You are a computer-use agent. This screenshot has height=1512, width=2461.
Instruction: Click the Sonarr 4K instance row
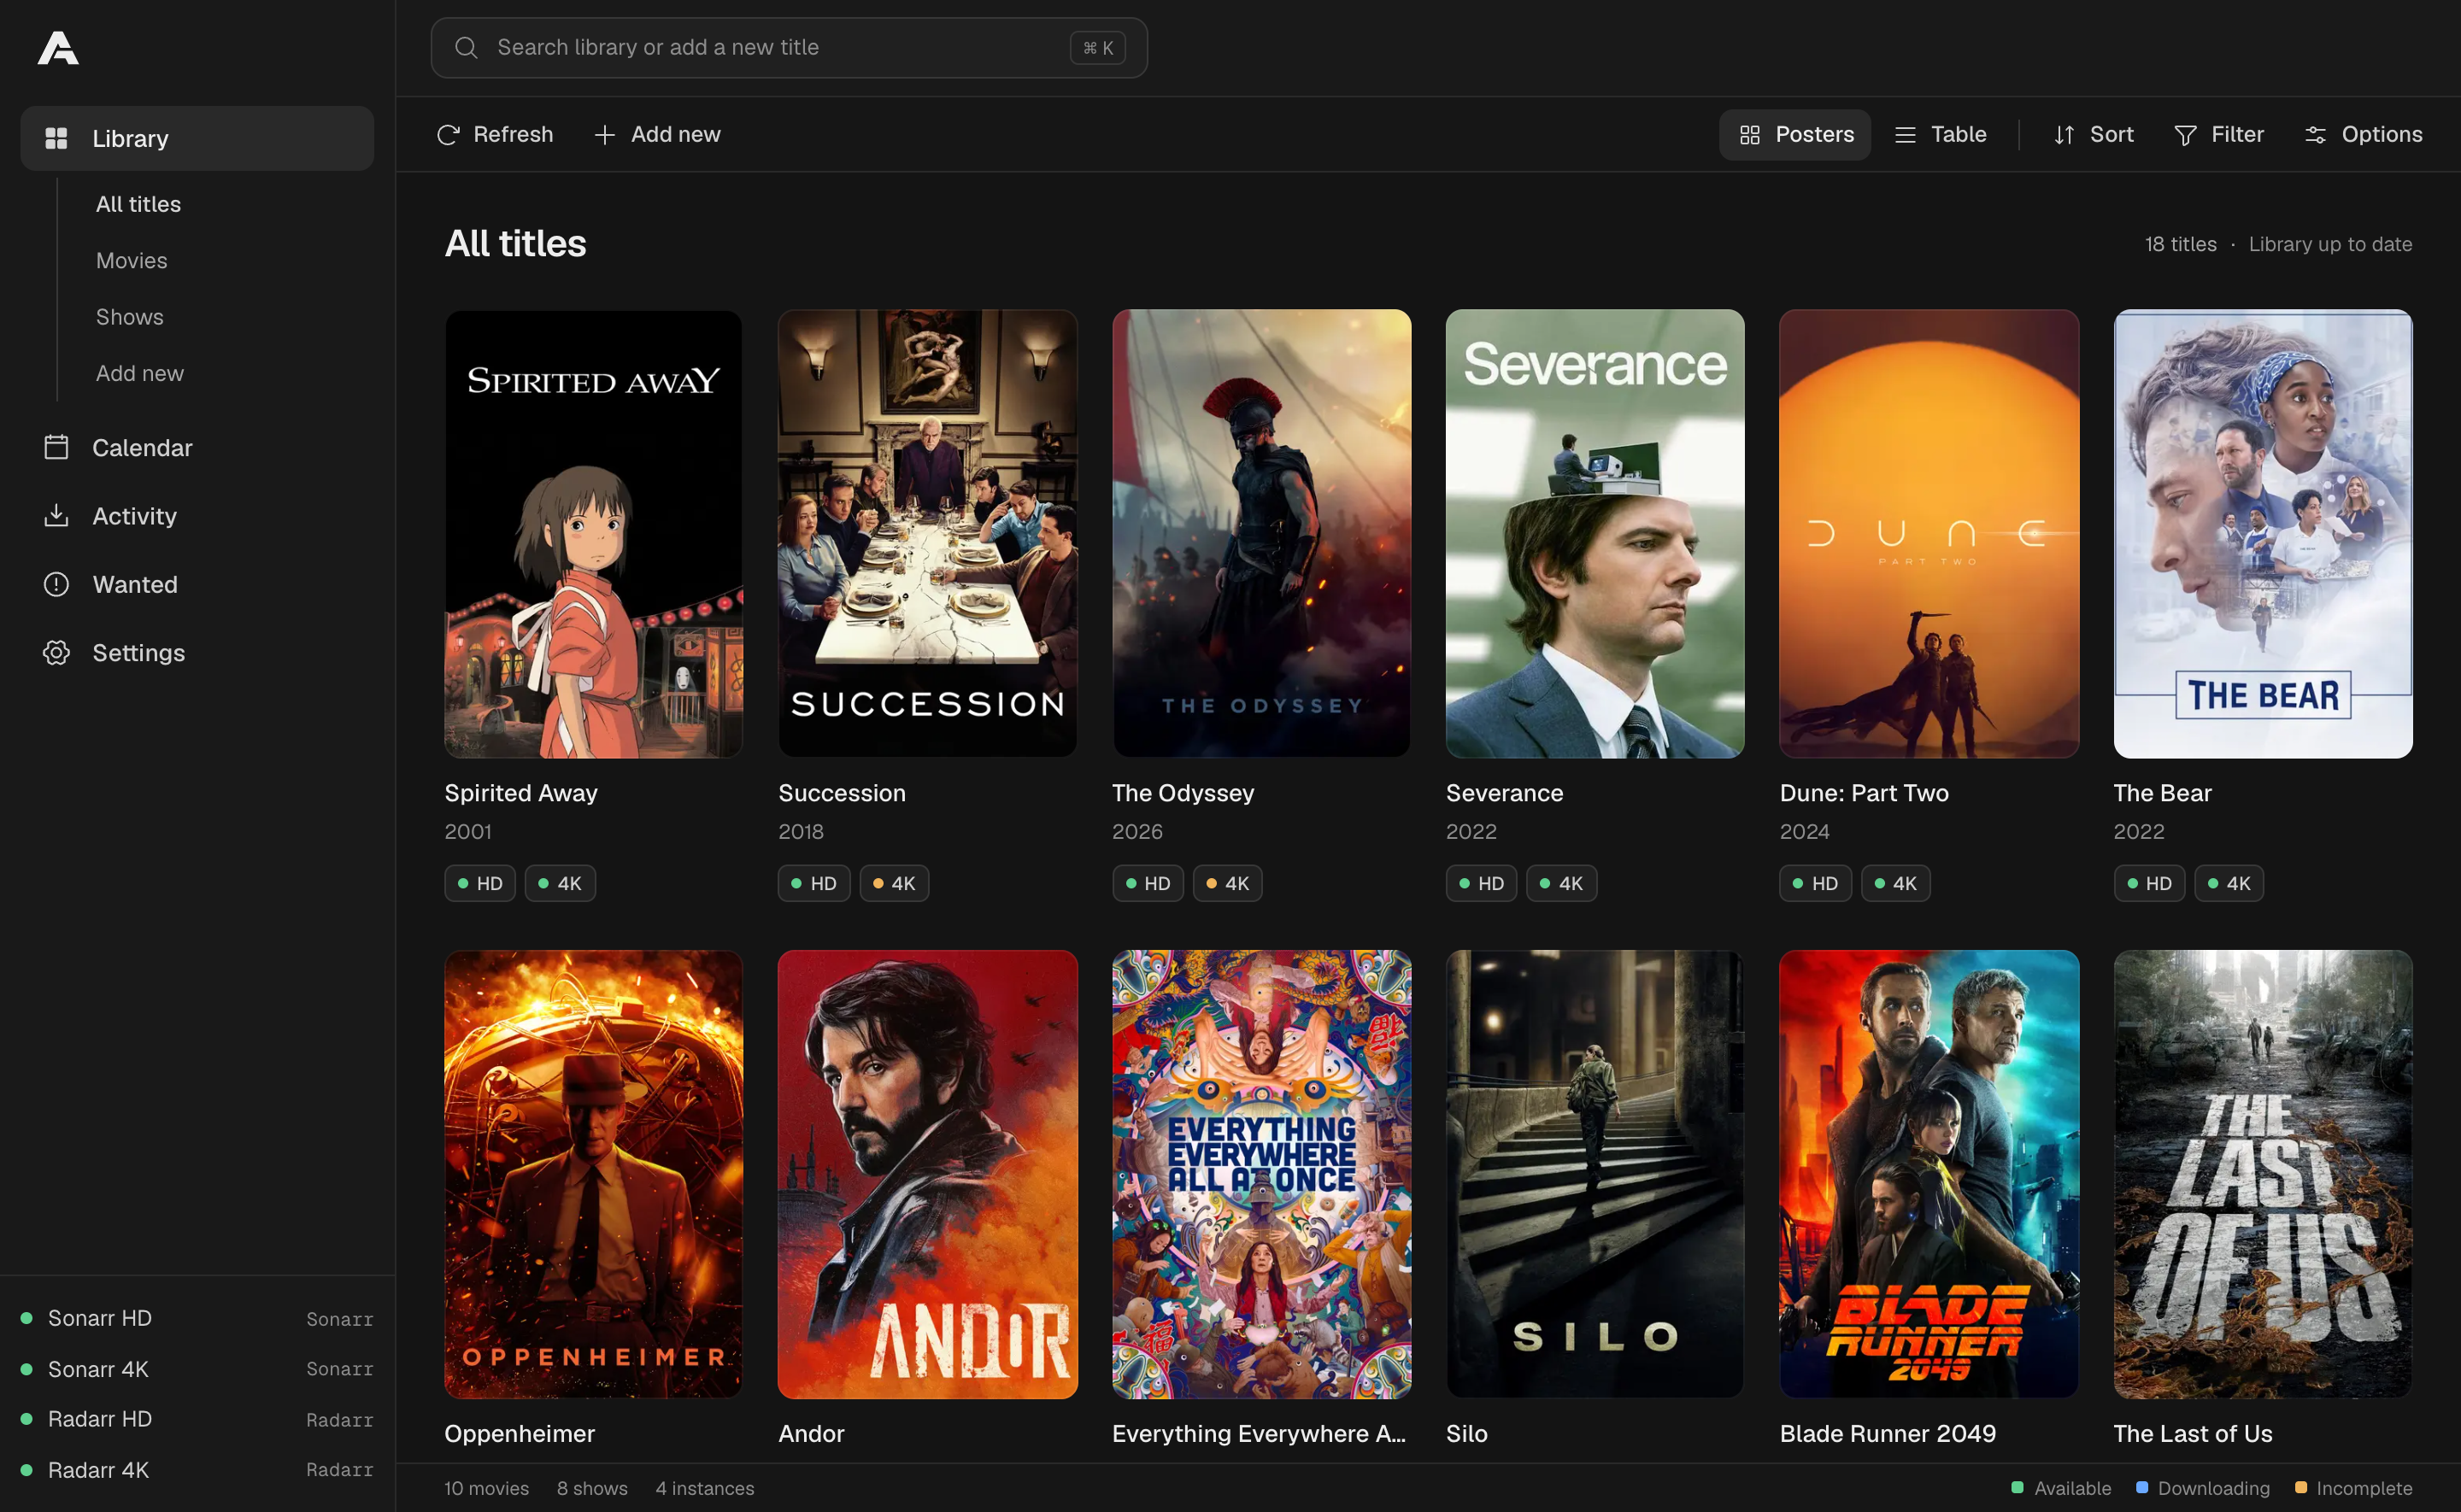coord(197,1369)
